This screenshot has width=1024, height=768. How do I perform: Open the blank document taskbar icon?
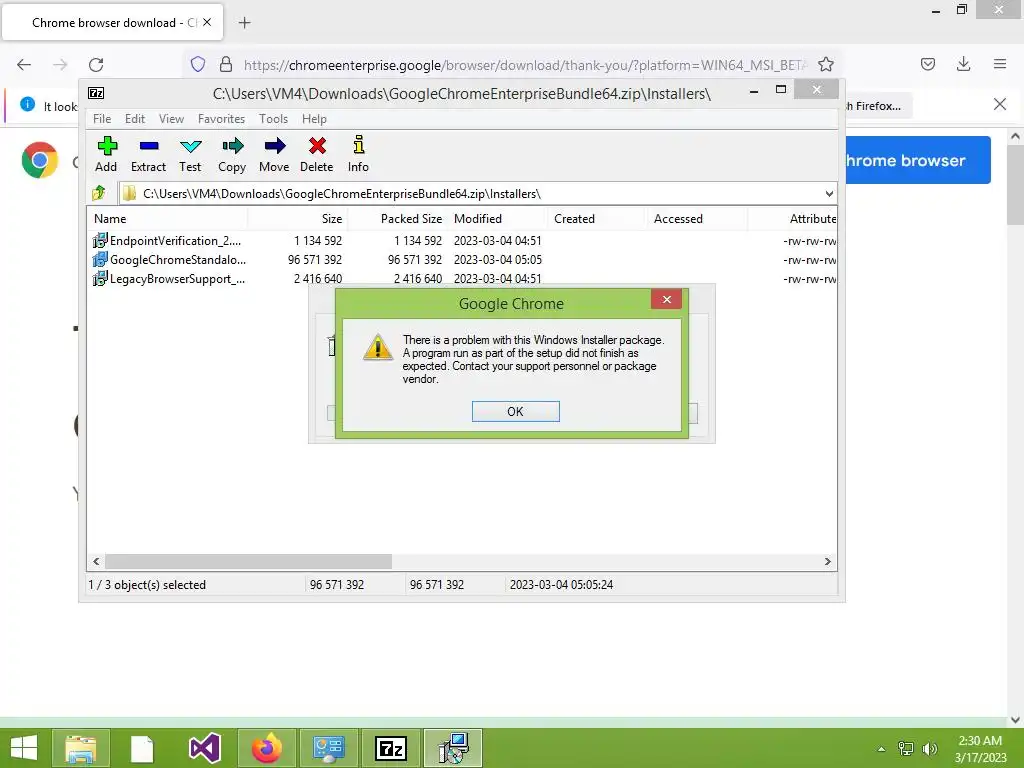[142, 748]
